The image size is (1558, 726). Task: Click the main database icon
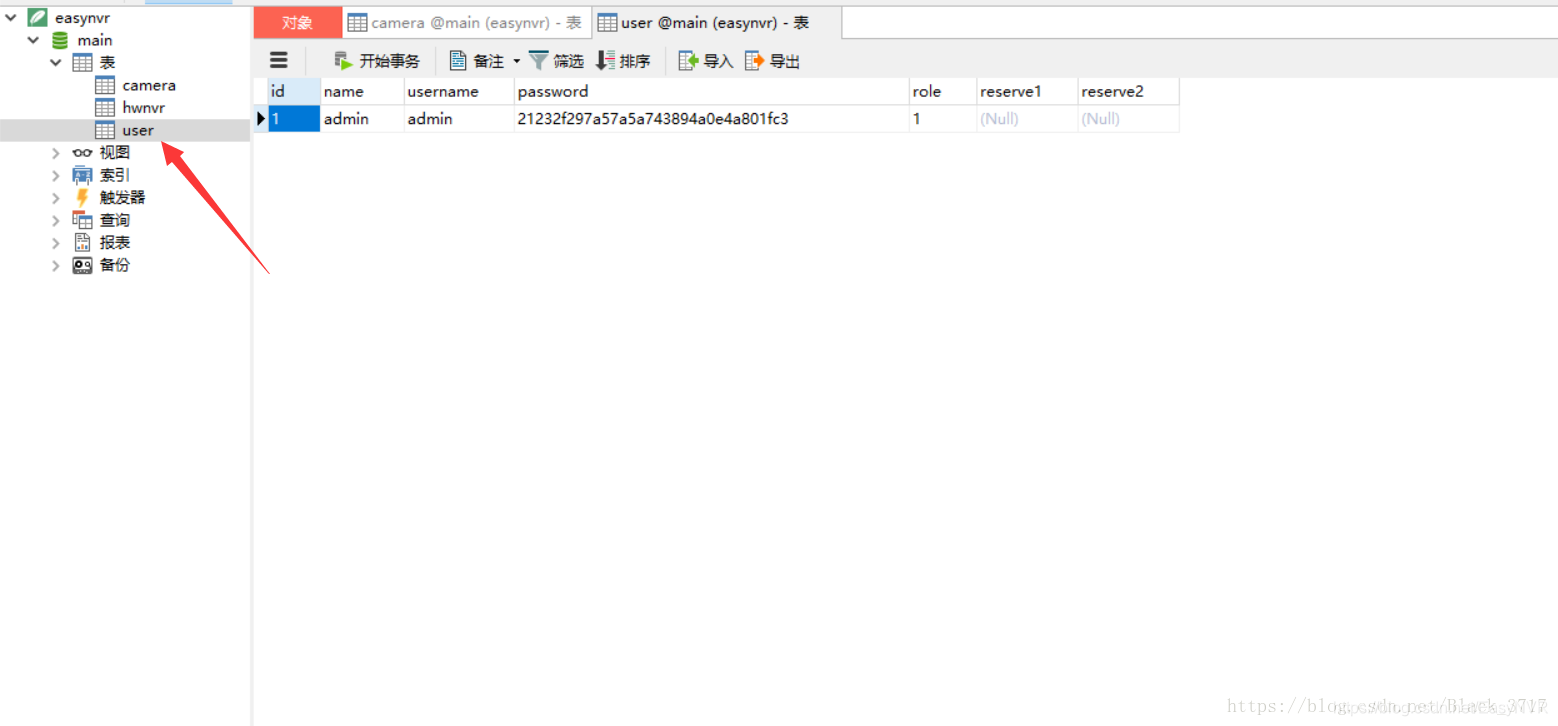(60, 40)
